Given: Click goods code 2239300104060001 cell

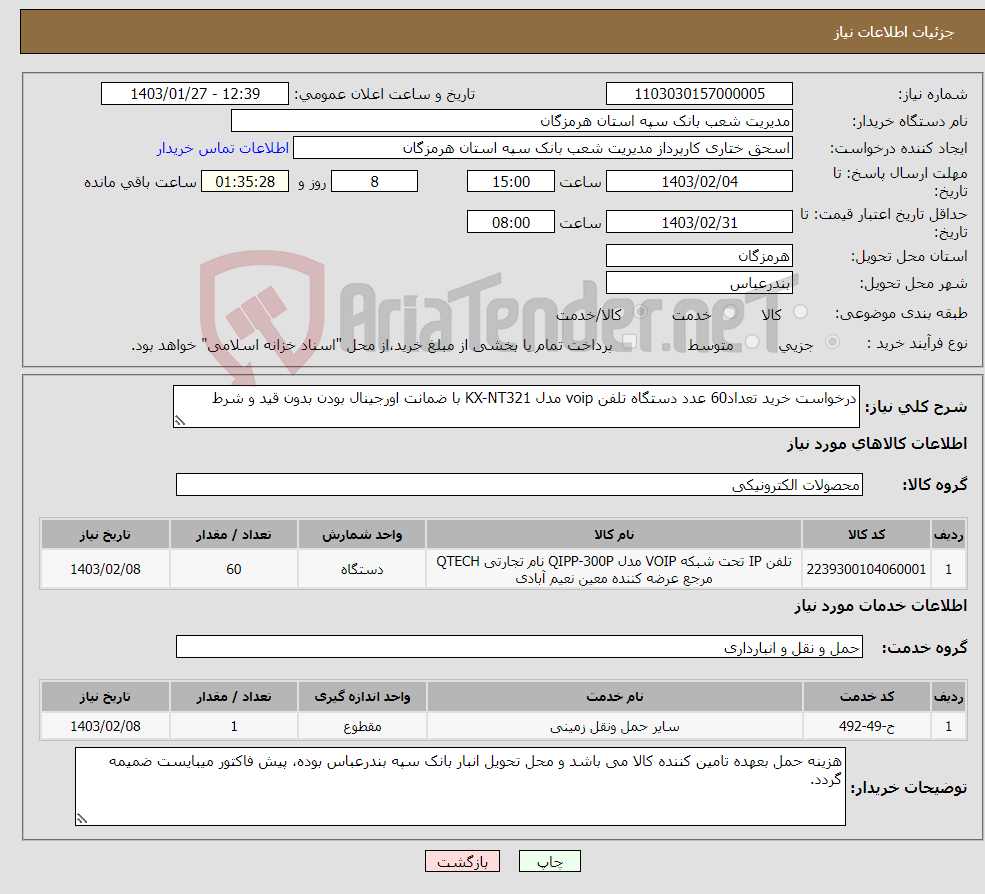Looking at the screenshot, I should click(x=866, y=569).
